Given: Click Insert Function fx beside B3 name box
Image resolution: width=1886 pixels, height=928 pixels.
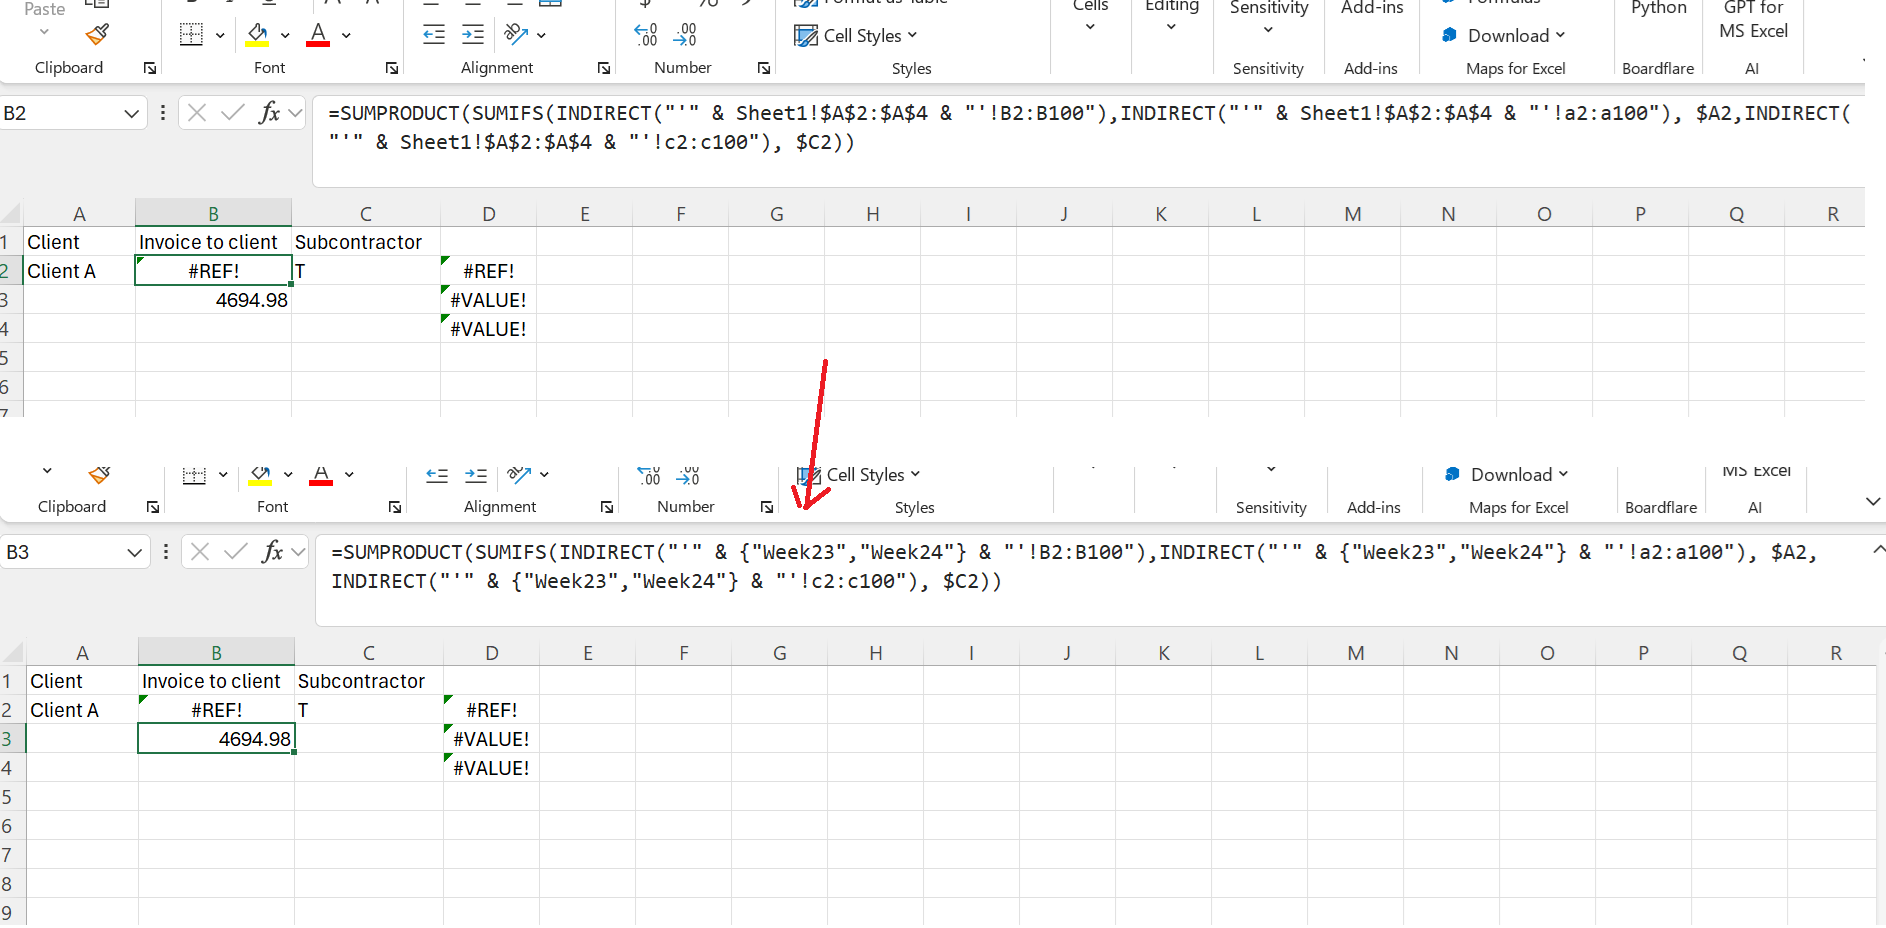Looking at the screenshot, I should click(272, 551).
